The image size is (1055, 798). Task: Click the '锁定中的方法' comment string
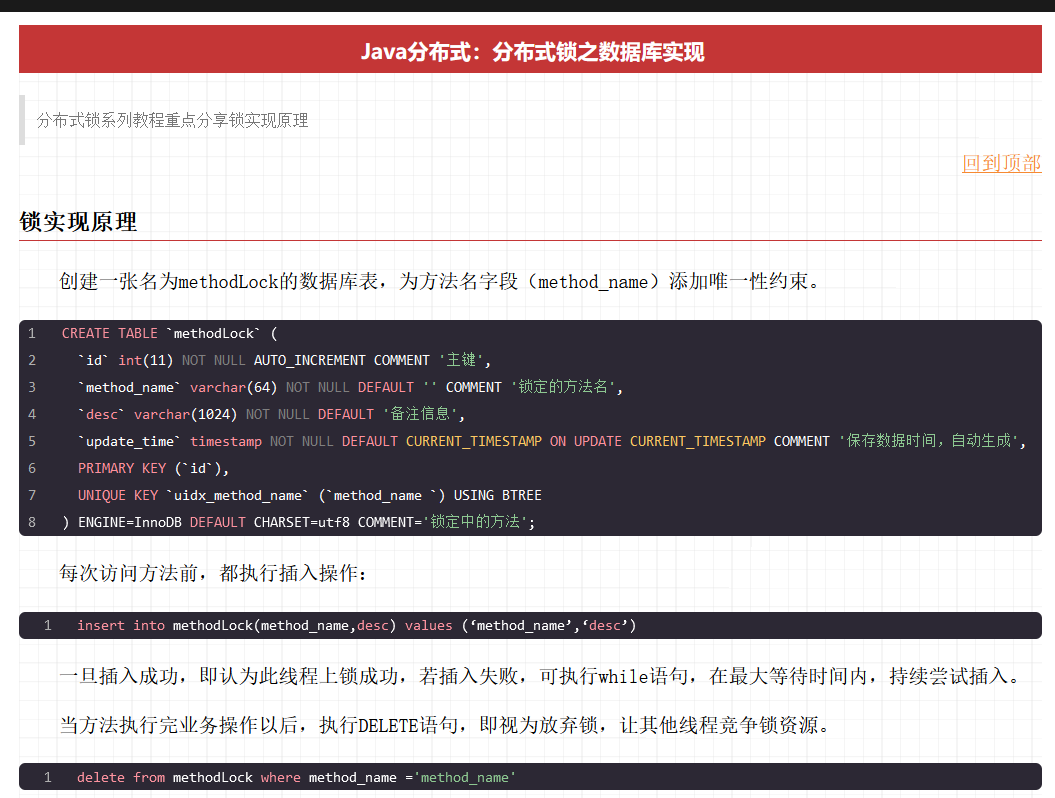pos(475,522)
